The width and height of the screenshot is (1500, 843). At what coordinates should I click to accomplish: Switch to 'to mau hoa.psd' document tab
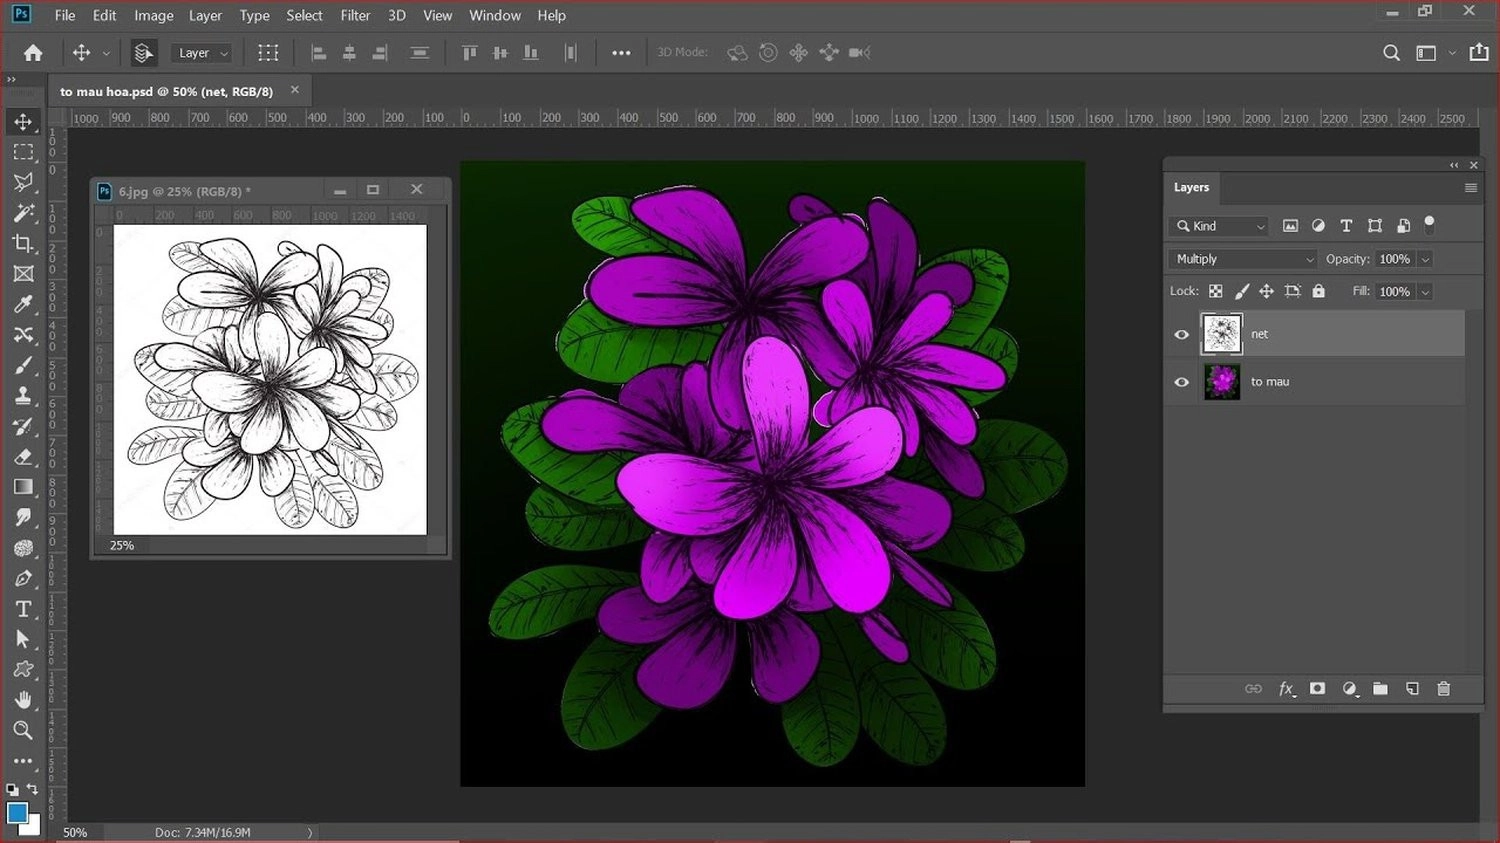coord(166,91)
